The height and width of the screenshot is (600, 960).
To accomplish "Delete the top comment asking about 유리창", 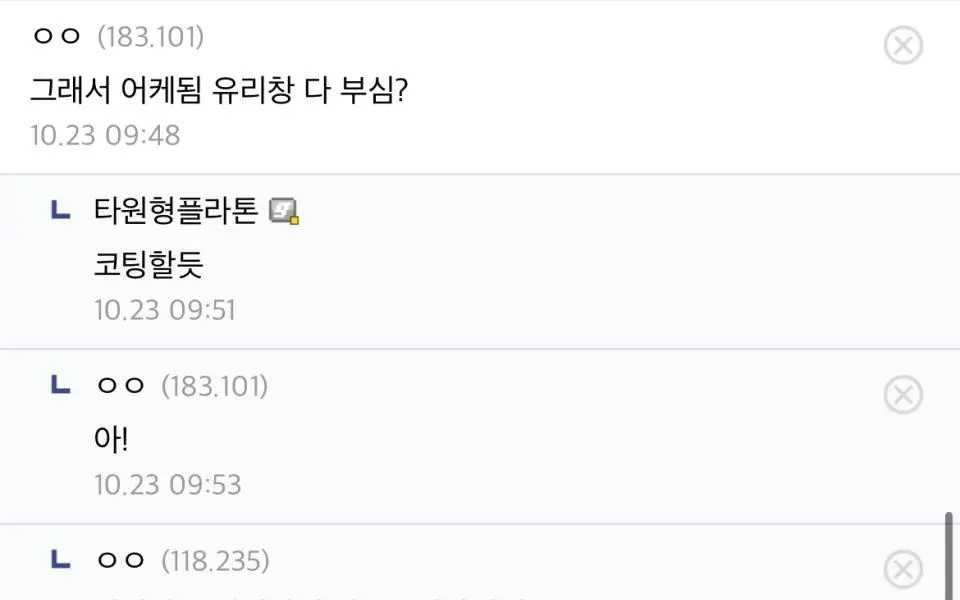I will click(x=903, y=45).
